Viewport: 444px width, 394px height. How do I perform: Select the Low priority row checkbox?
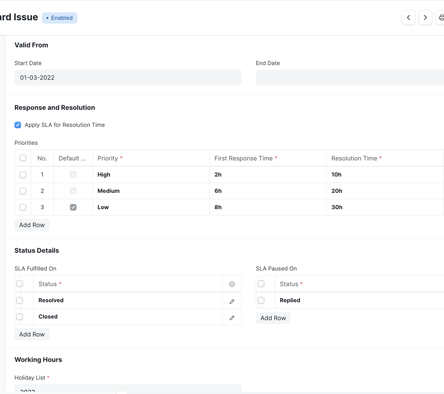(x=23, y=207)
